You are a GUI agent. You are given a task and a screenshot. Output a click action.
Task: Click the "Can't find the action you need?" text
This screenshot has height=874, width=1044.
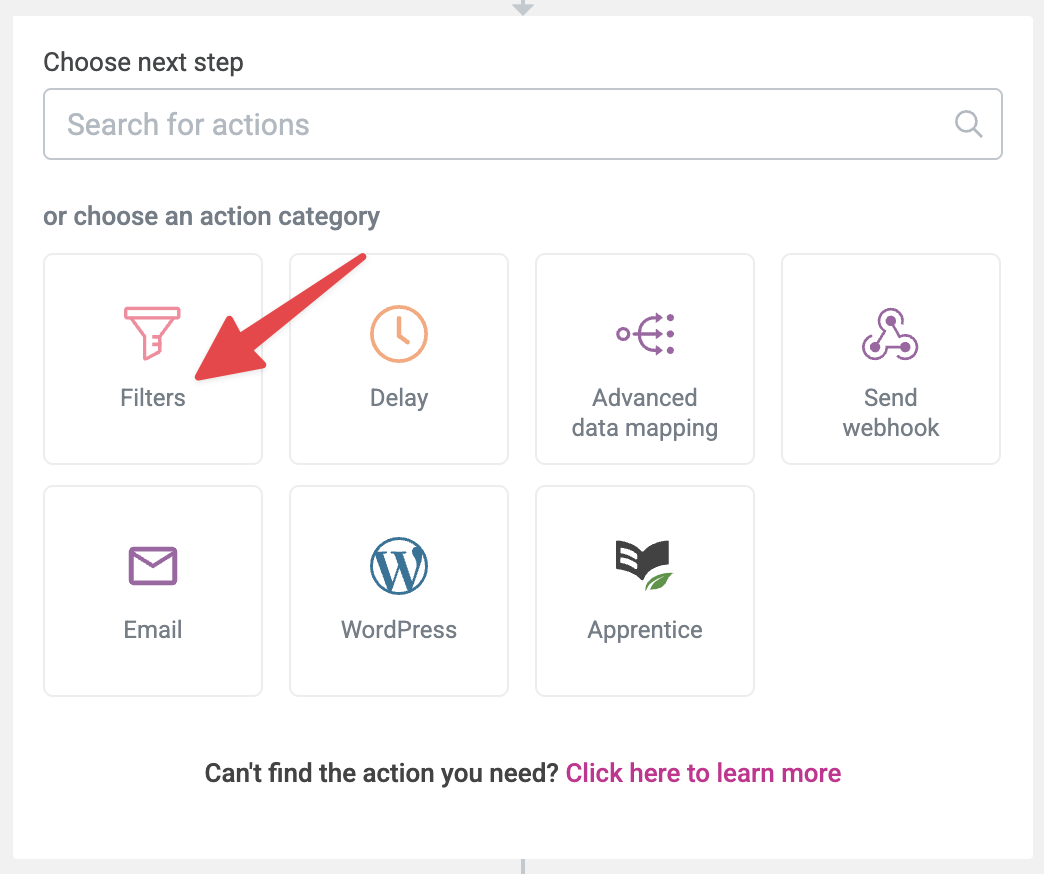tap(381, 773)
